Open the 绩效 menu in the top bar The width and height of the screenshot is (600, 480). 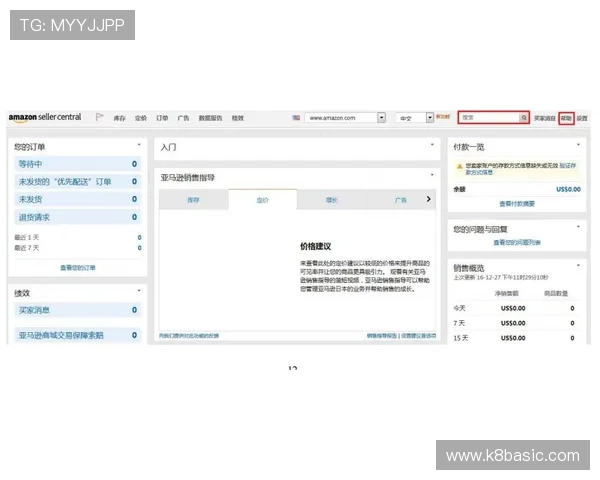click(x=238, y=118)
